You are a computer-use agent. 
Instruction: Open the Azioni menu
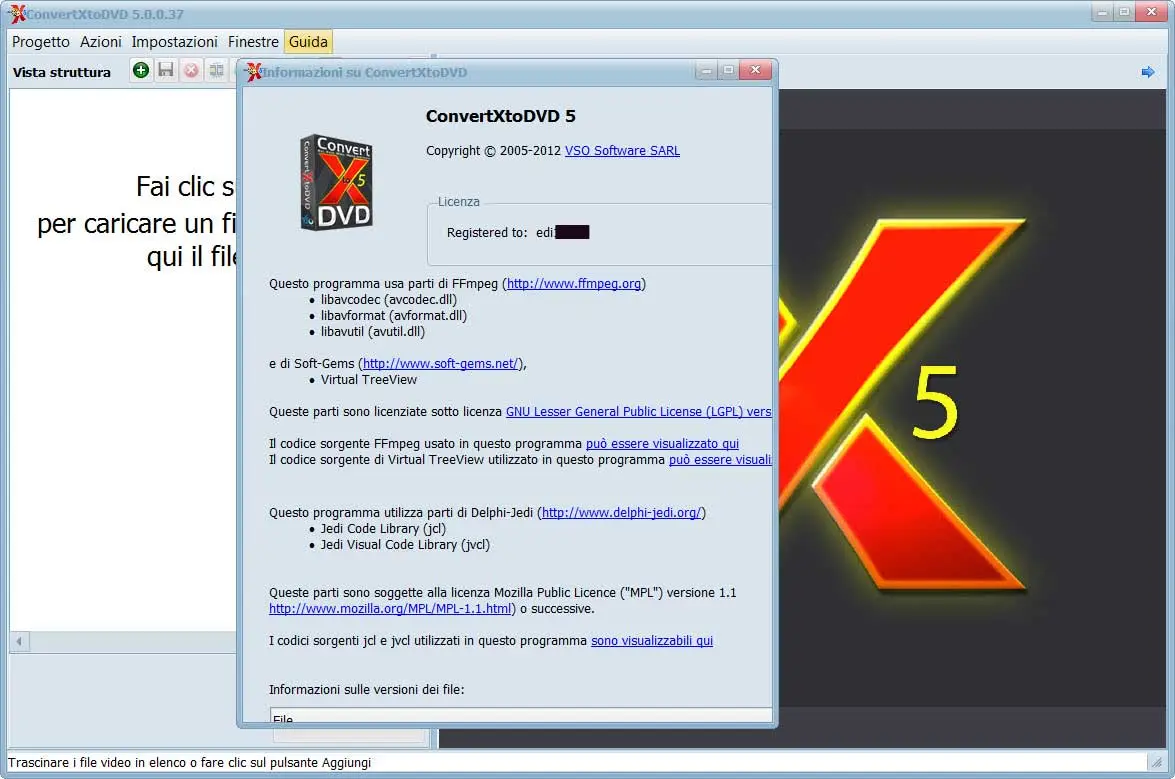tap(100, 43)
